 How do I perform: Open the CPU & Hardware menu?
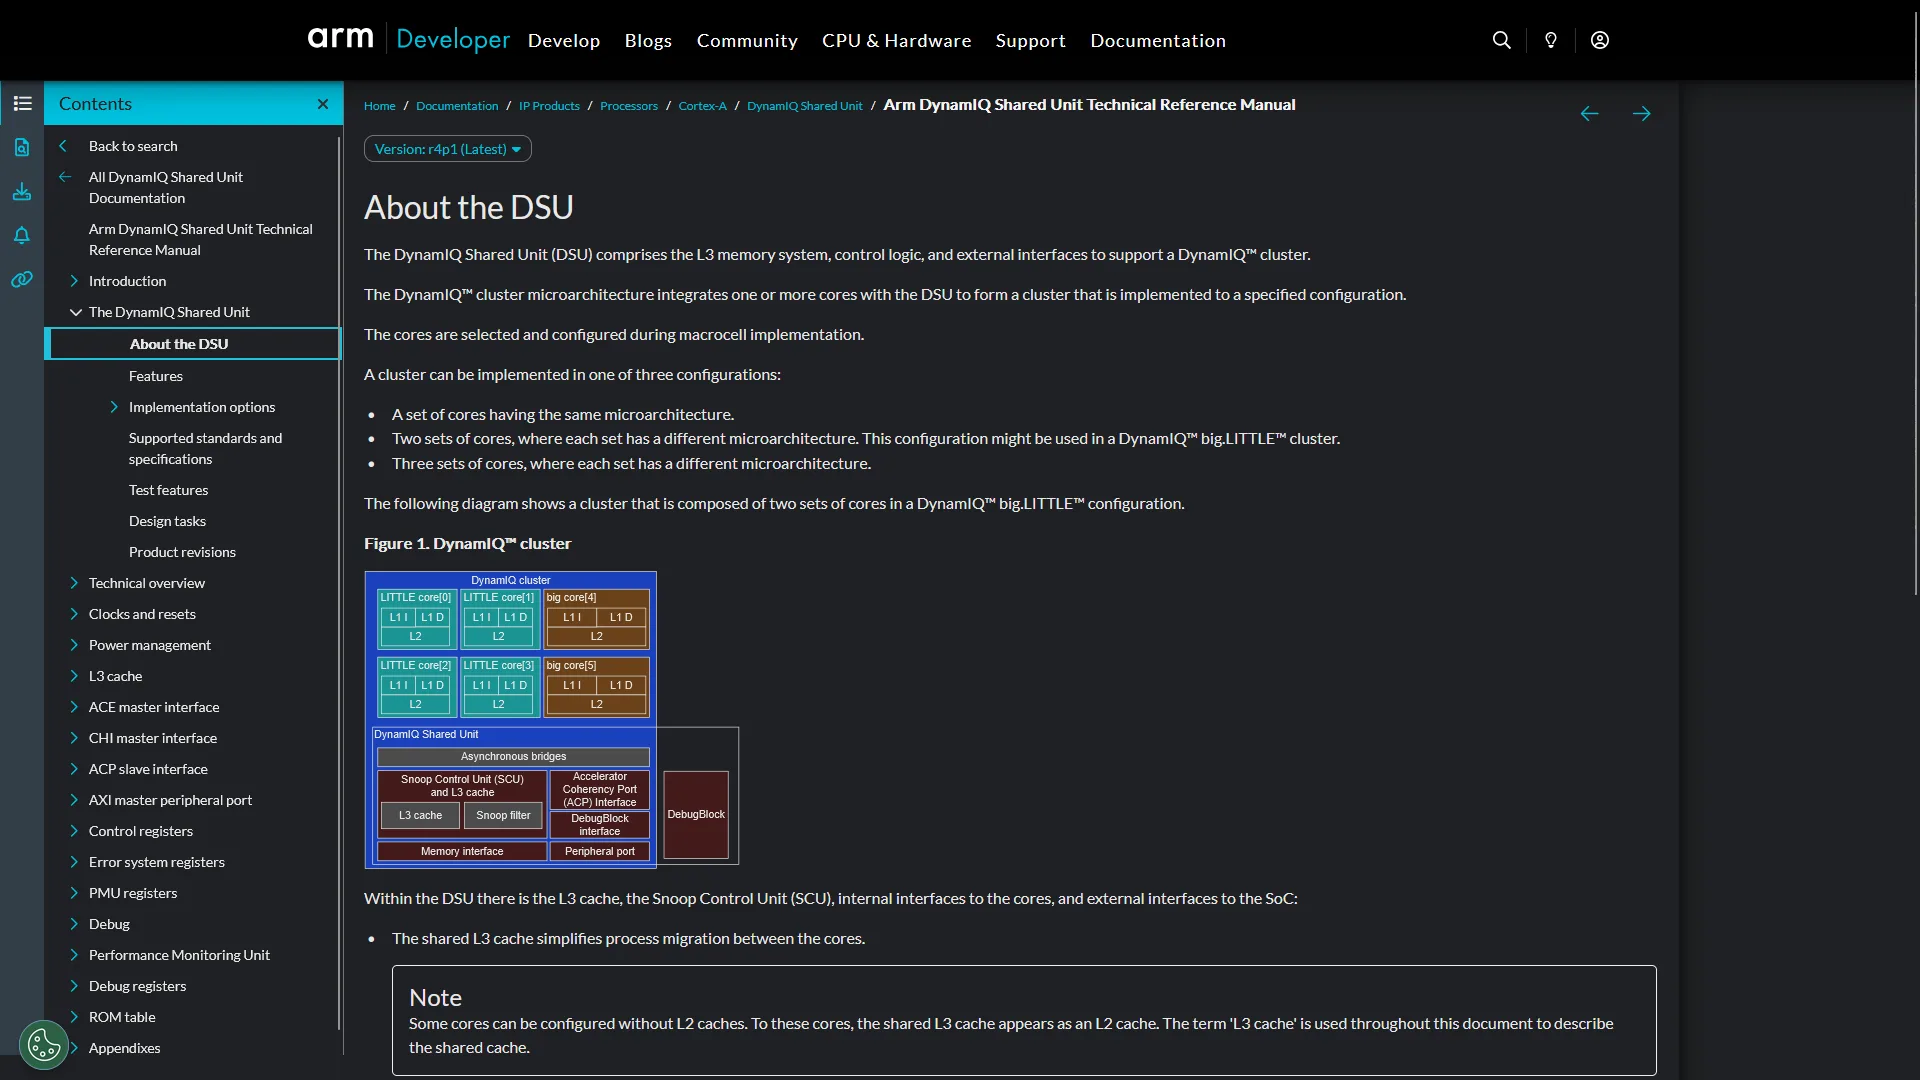tap(896, 41)
